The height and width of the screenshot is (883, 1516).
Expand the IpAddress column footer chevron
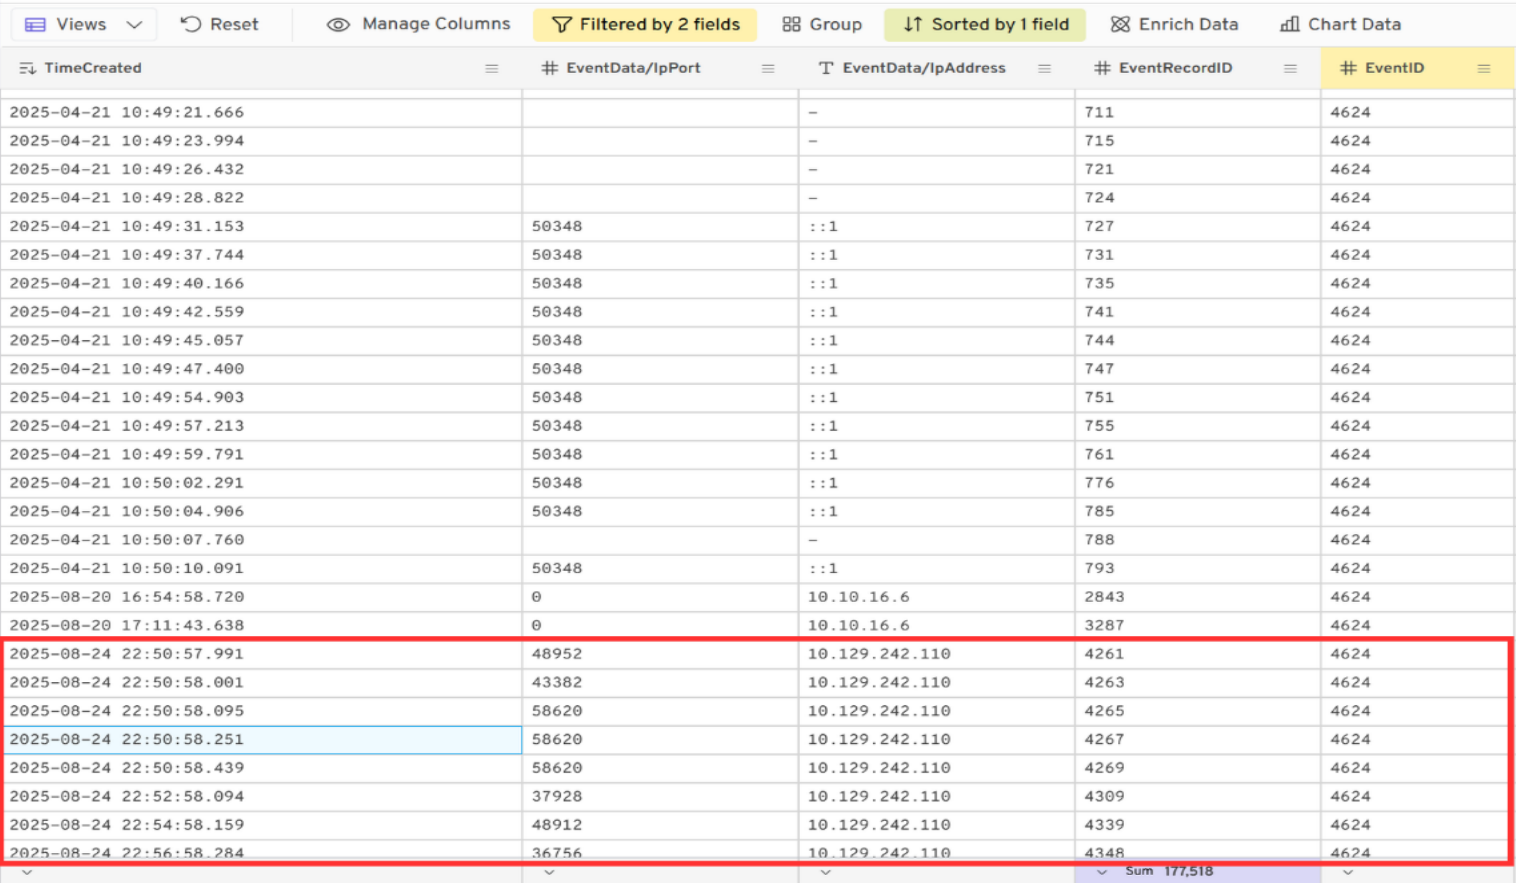point(825,872)
